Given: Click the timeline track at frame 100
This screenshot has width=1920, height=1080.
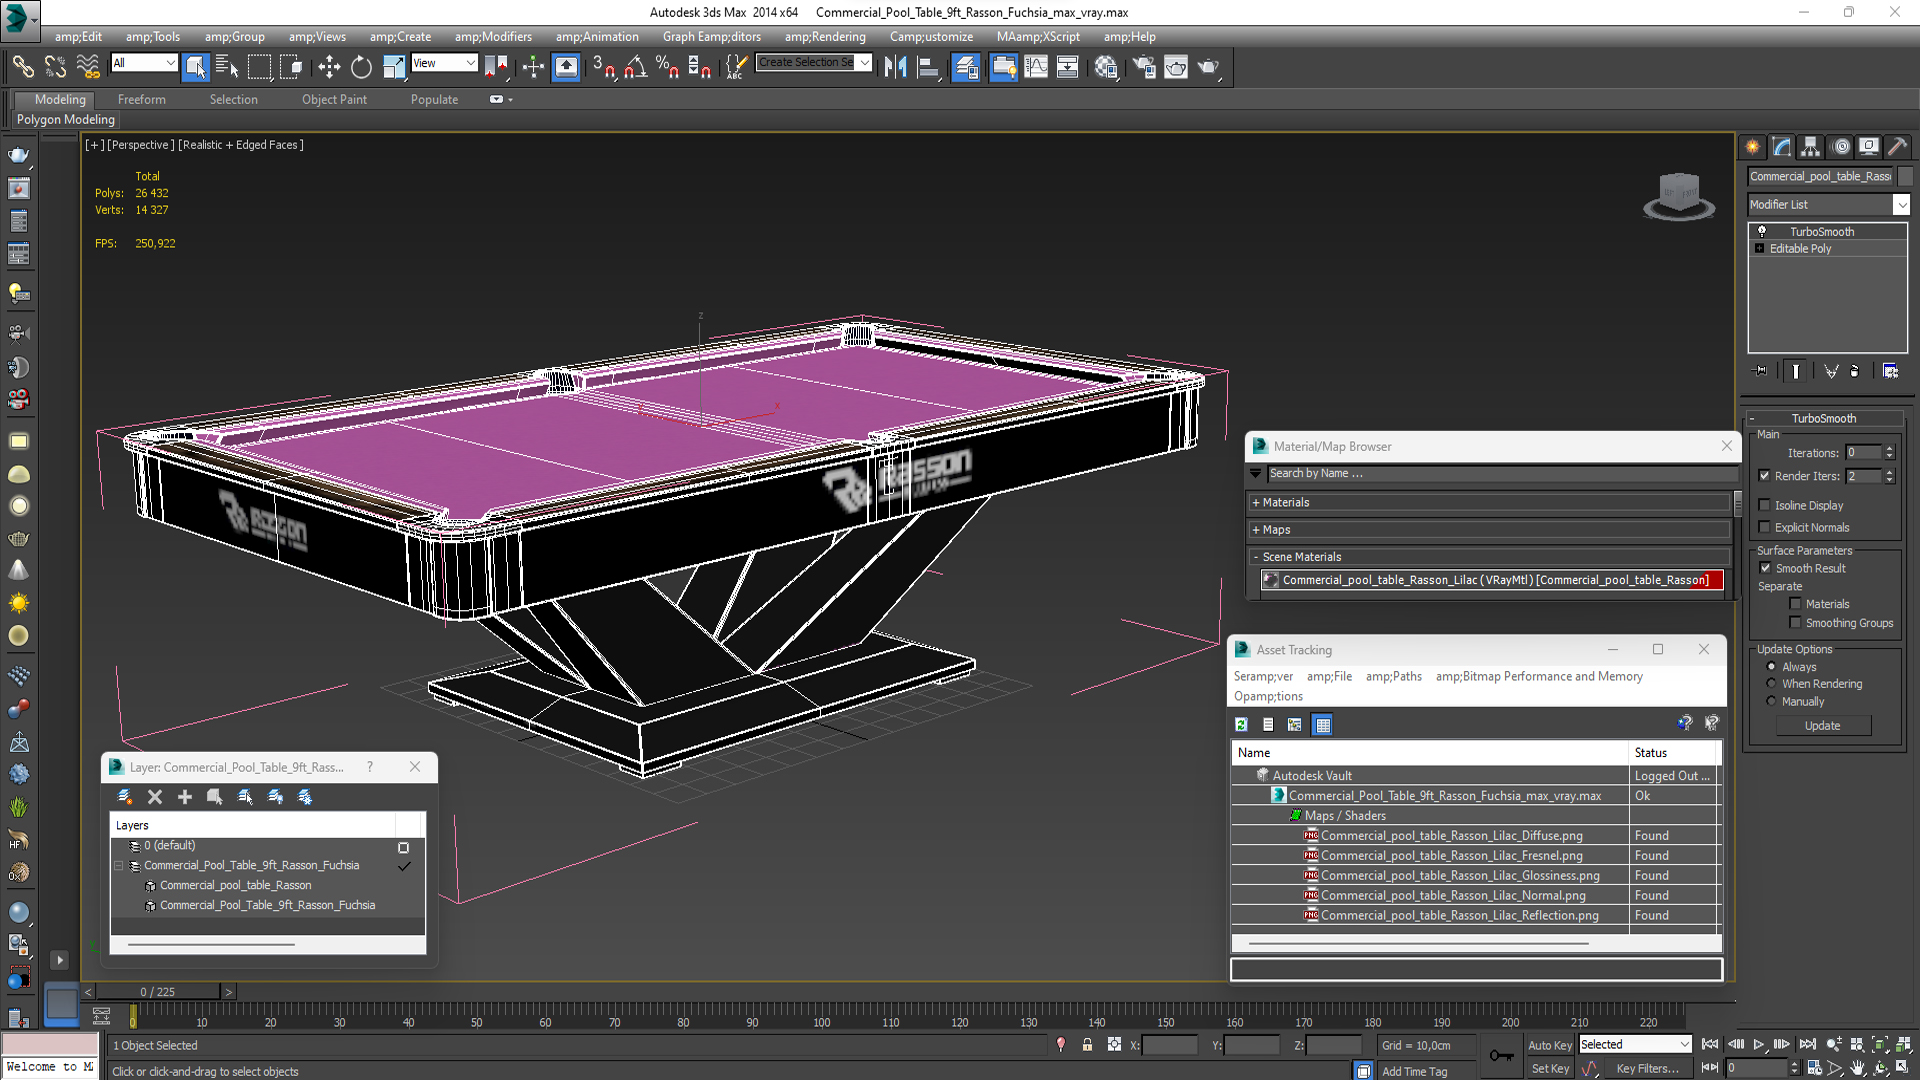Looking at the screenshot, I should click(821, 1015).
